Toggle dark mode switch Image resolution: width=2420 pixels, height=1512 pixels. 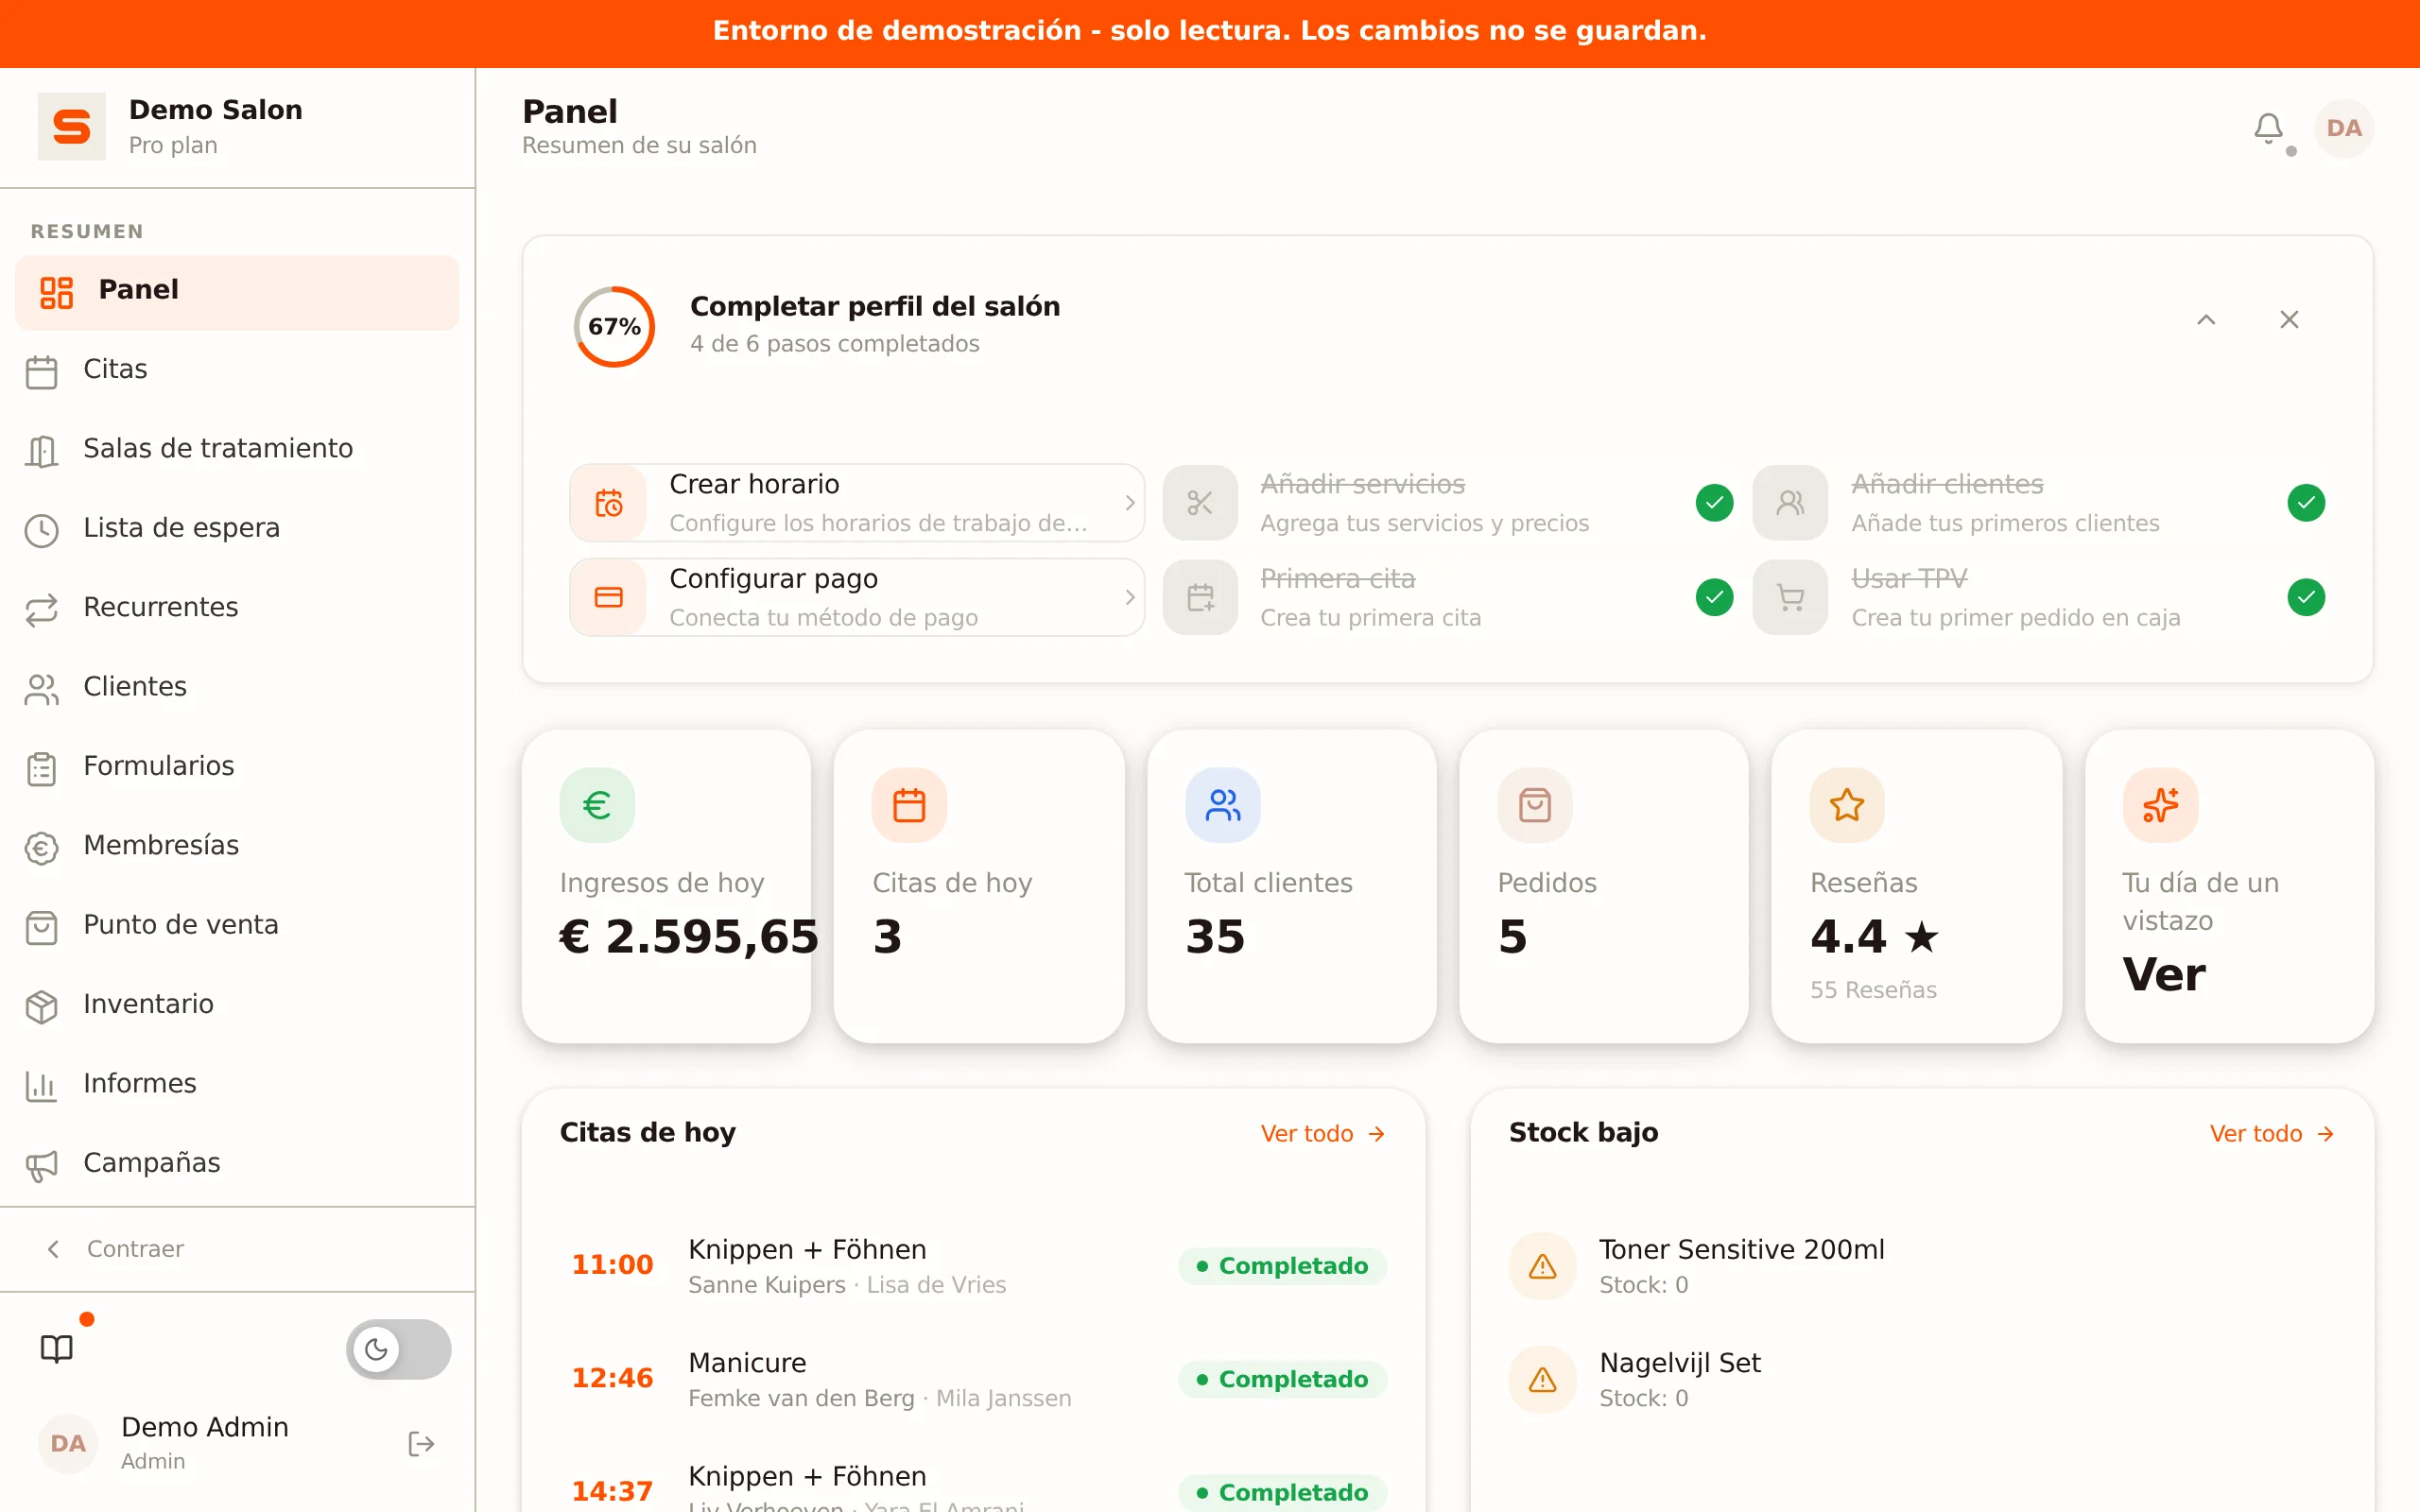click(x=398, y=1348)
